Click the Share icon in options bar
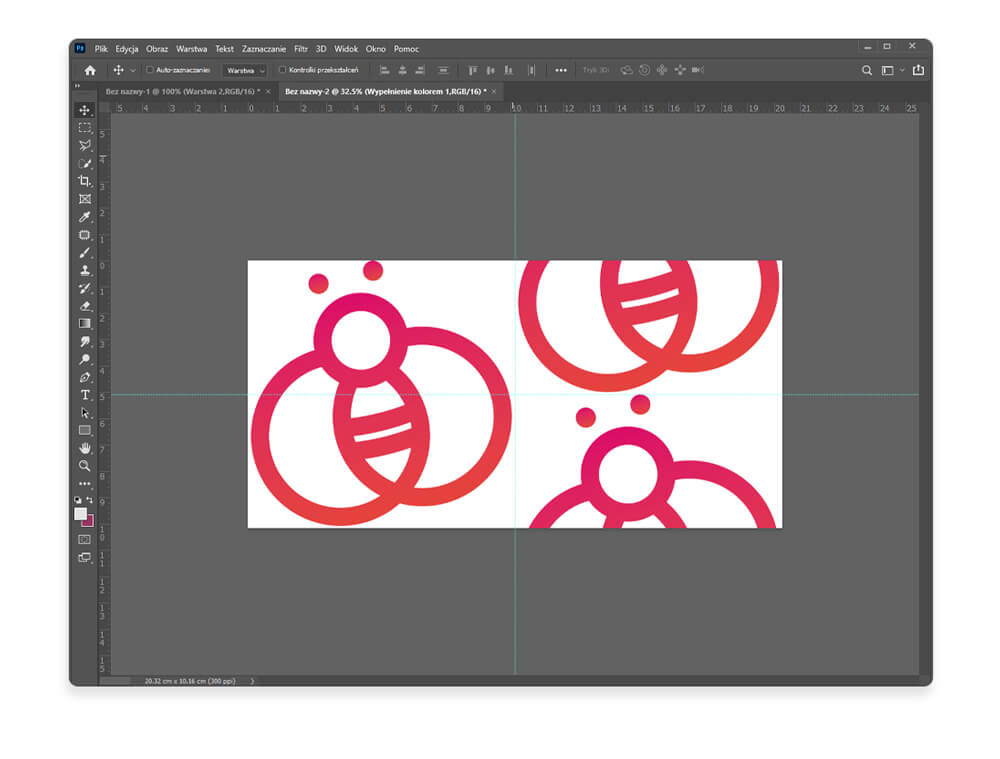Image resolution: width=1000 pixels, height=759 pixels. 918,70
